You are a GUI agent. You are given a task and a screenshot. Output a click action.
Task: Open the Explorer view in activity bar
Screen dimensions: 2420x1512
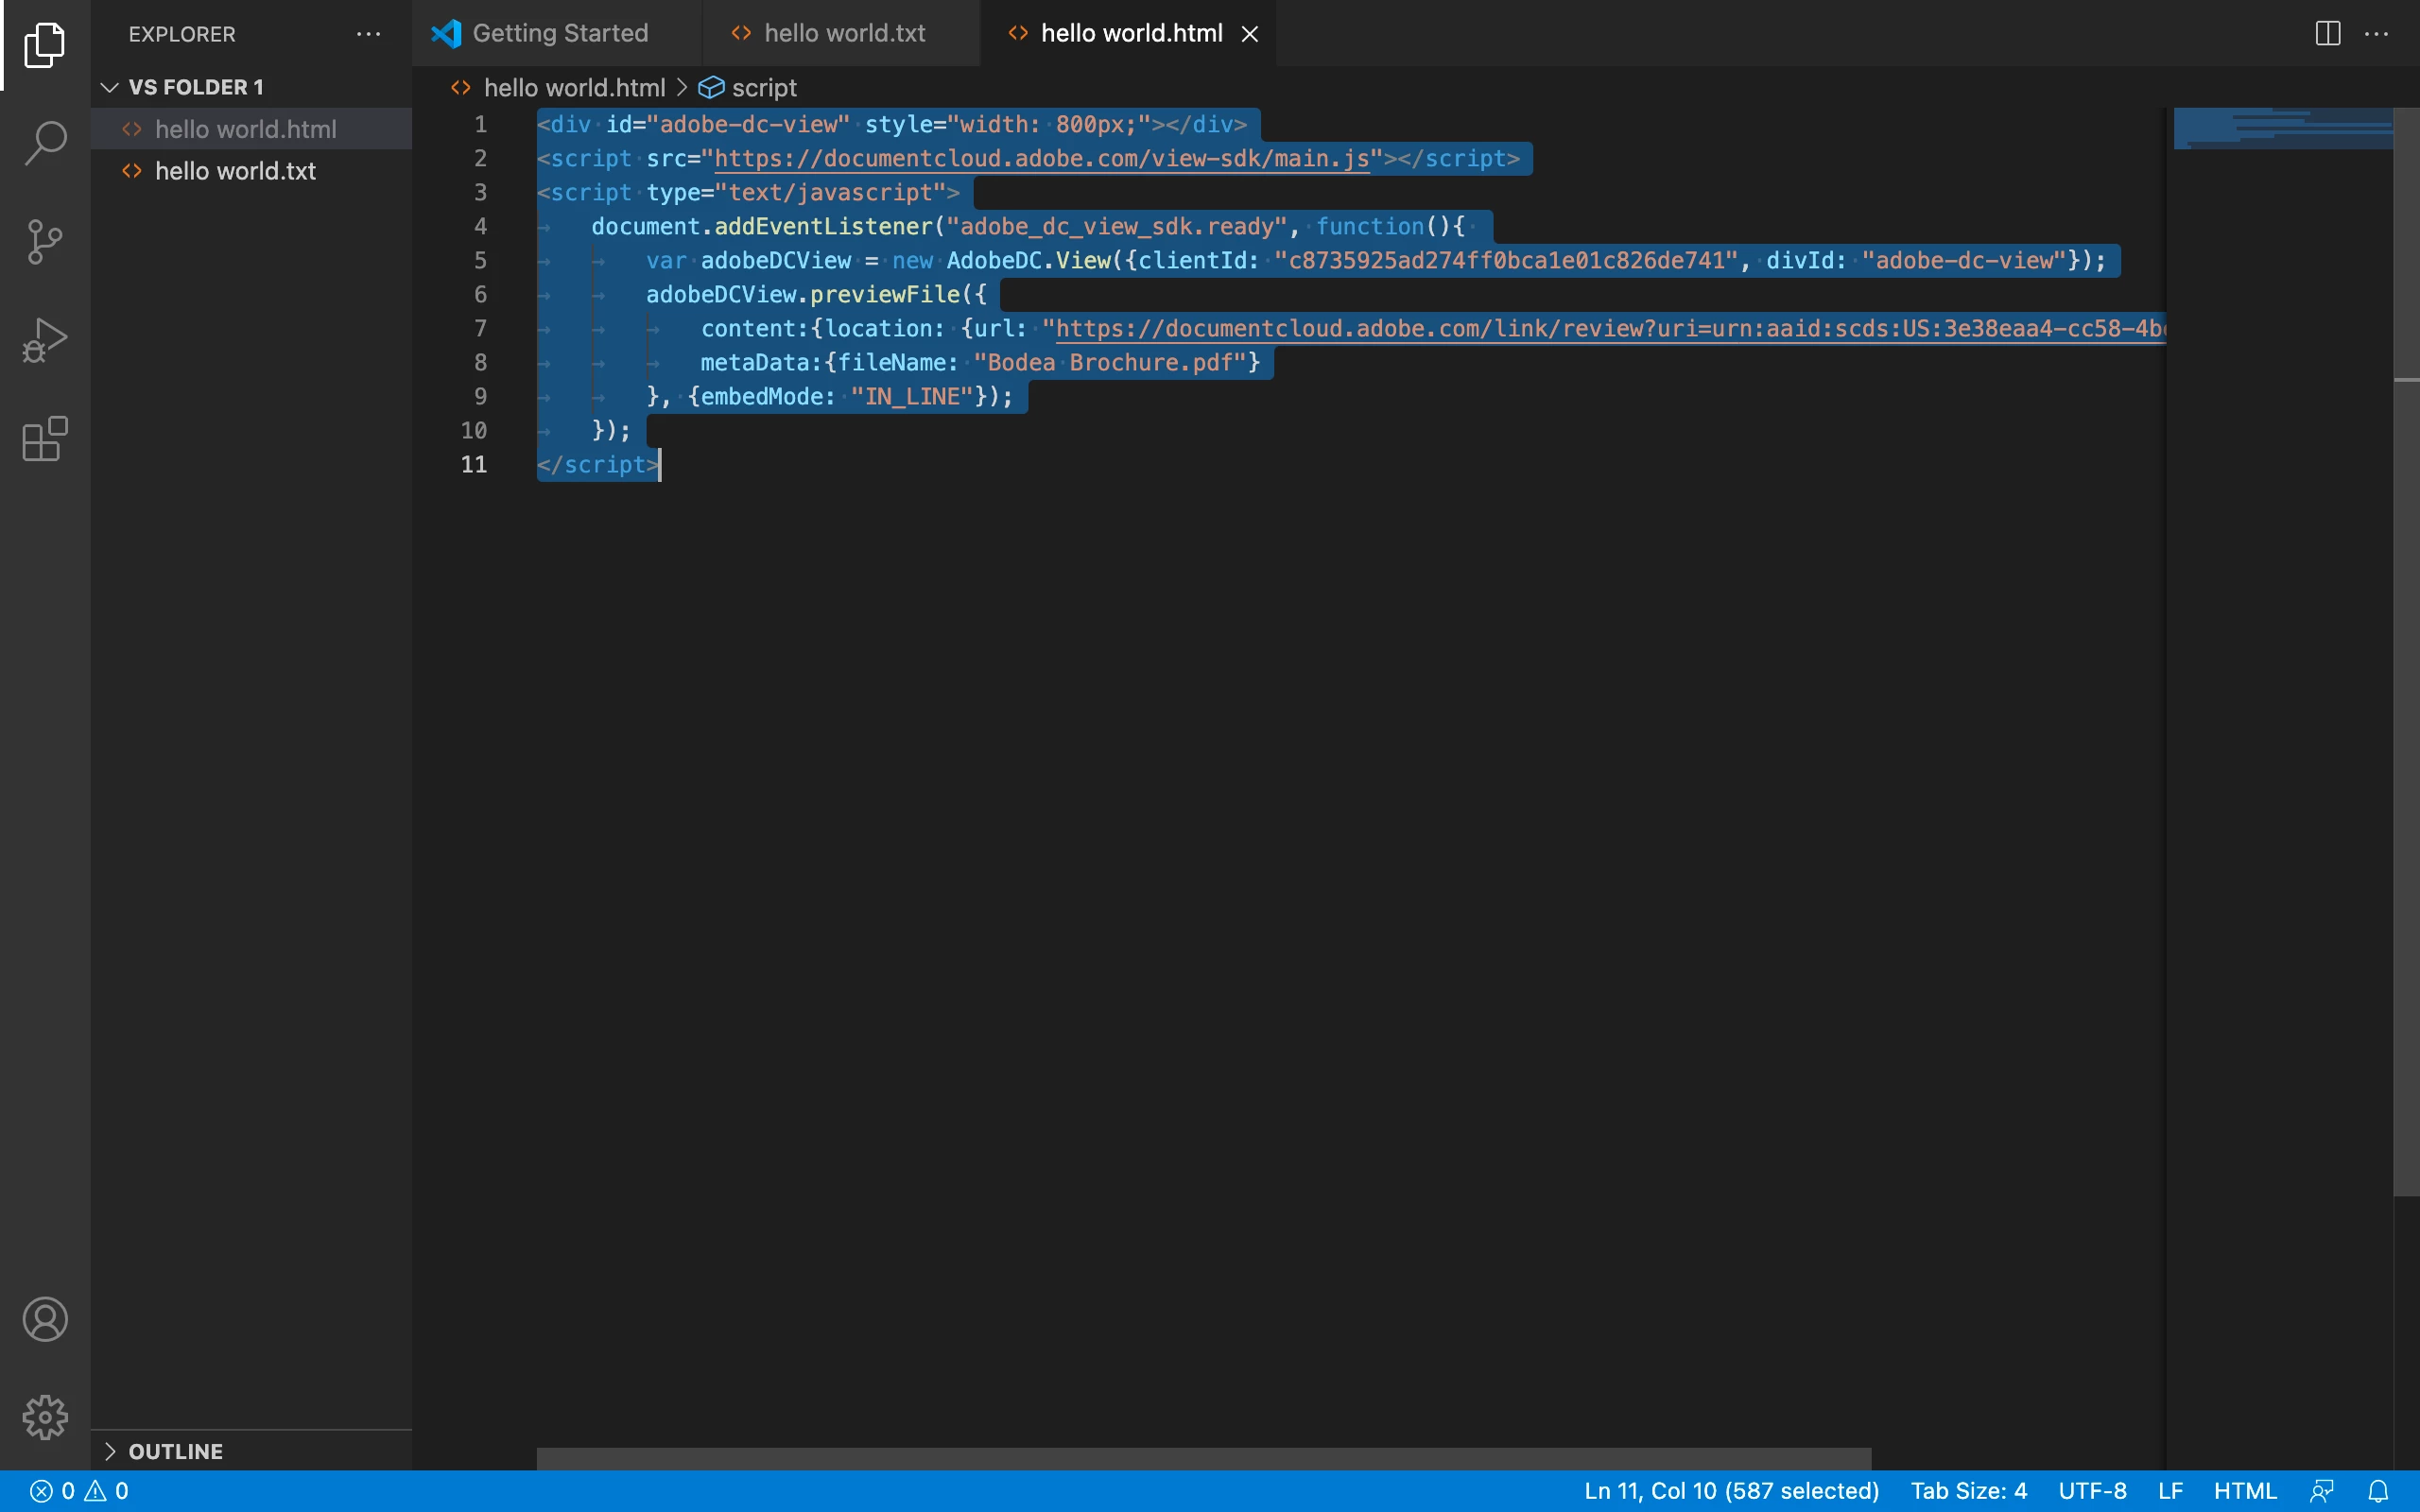(x=45, y=45)
